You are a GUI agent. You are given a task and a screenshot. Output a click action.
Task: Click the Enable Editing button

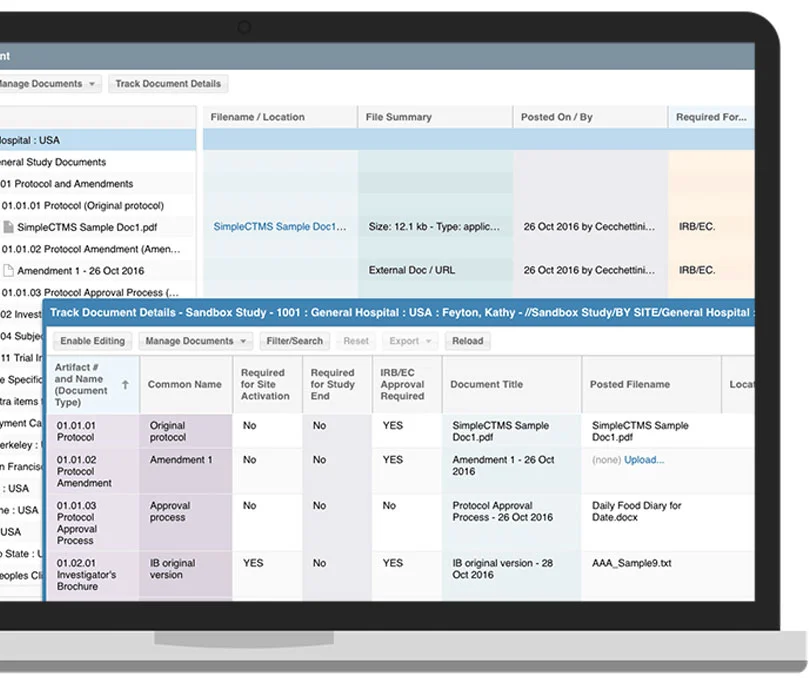coord(92,341)
